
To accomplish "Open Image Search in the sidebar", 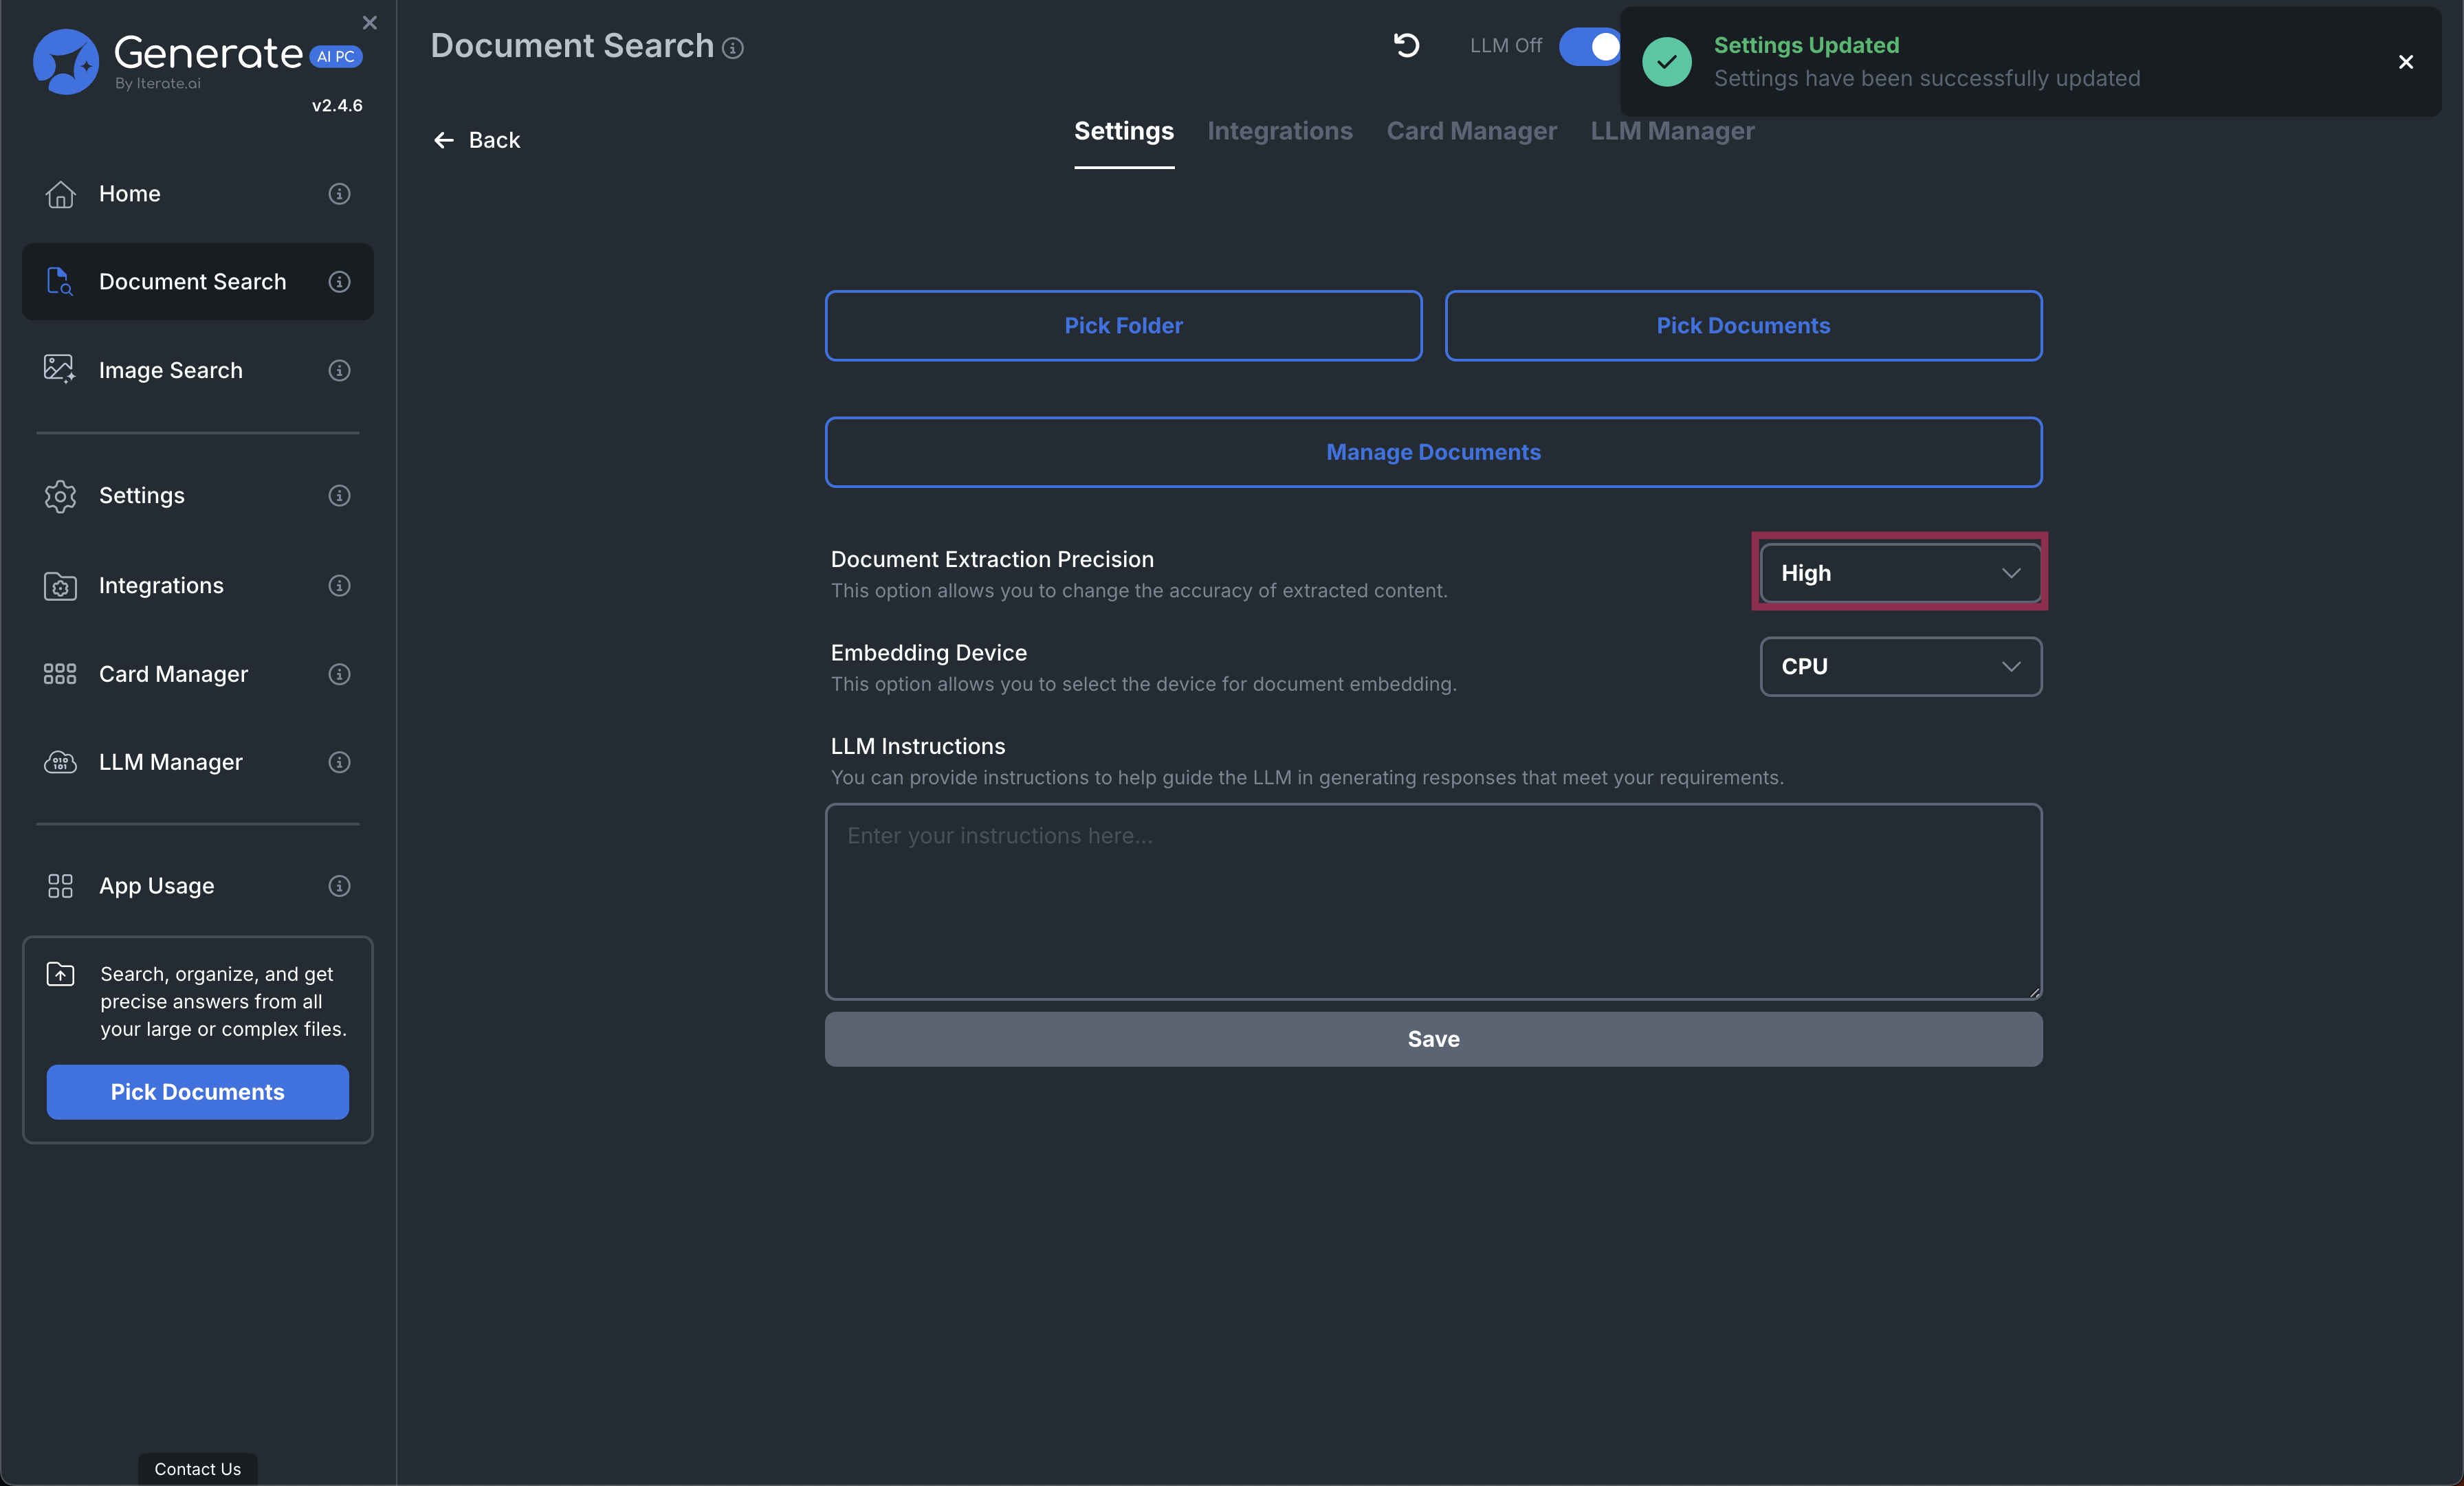I will (198, 370).
